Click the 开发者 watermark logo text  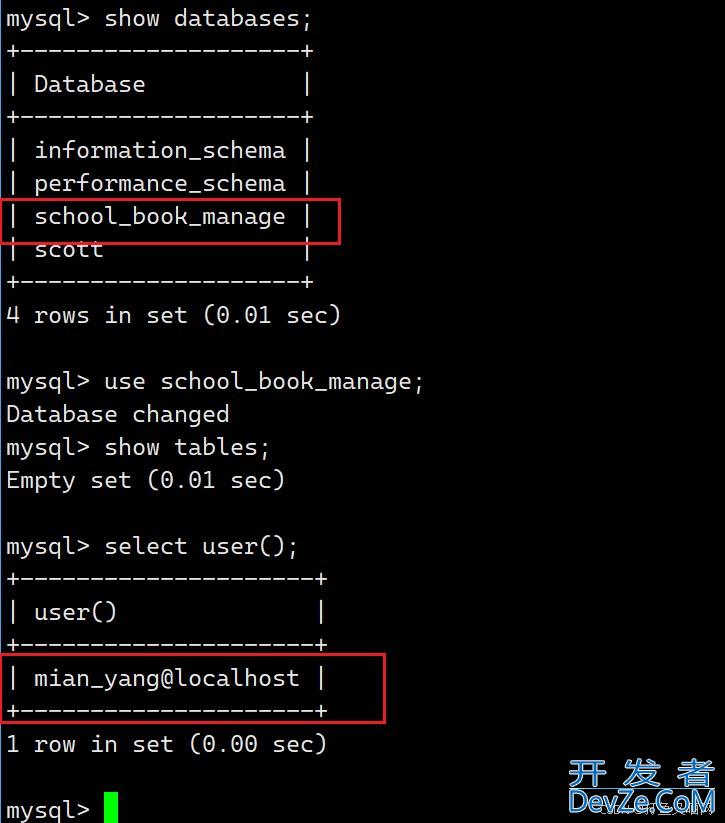coord(641,773)
